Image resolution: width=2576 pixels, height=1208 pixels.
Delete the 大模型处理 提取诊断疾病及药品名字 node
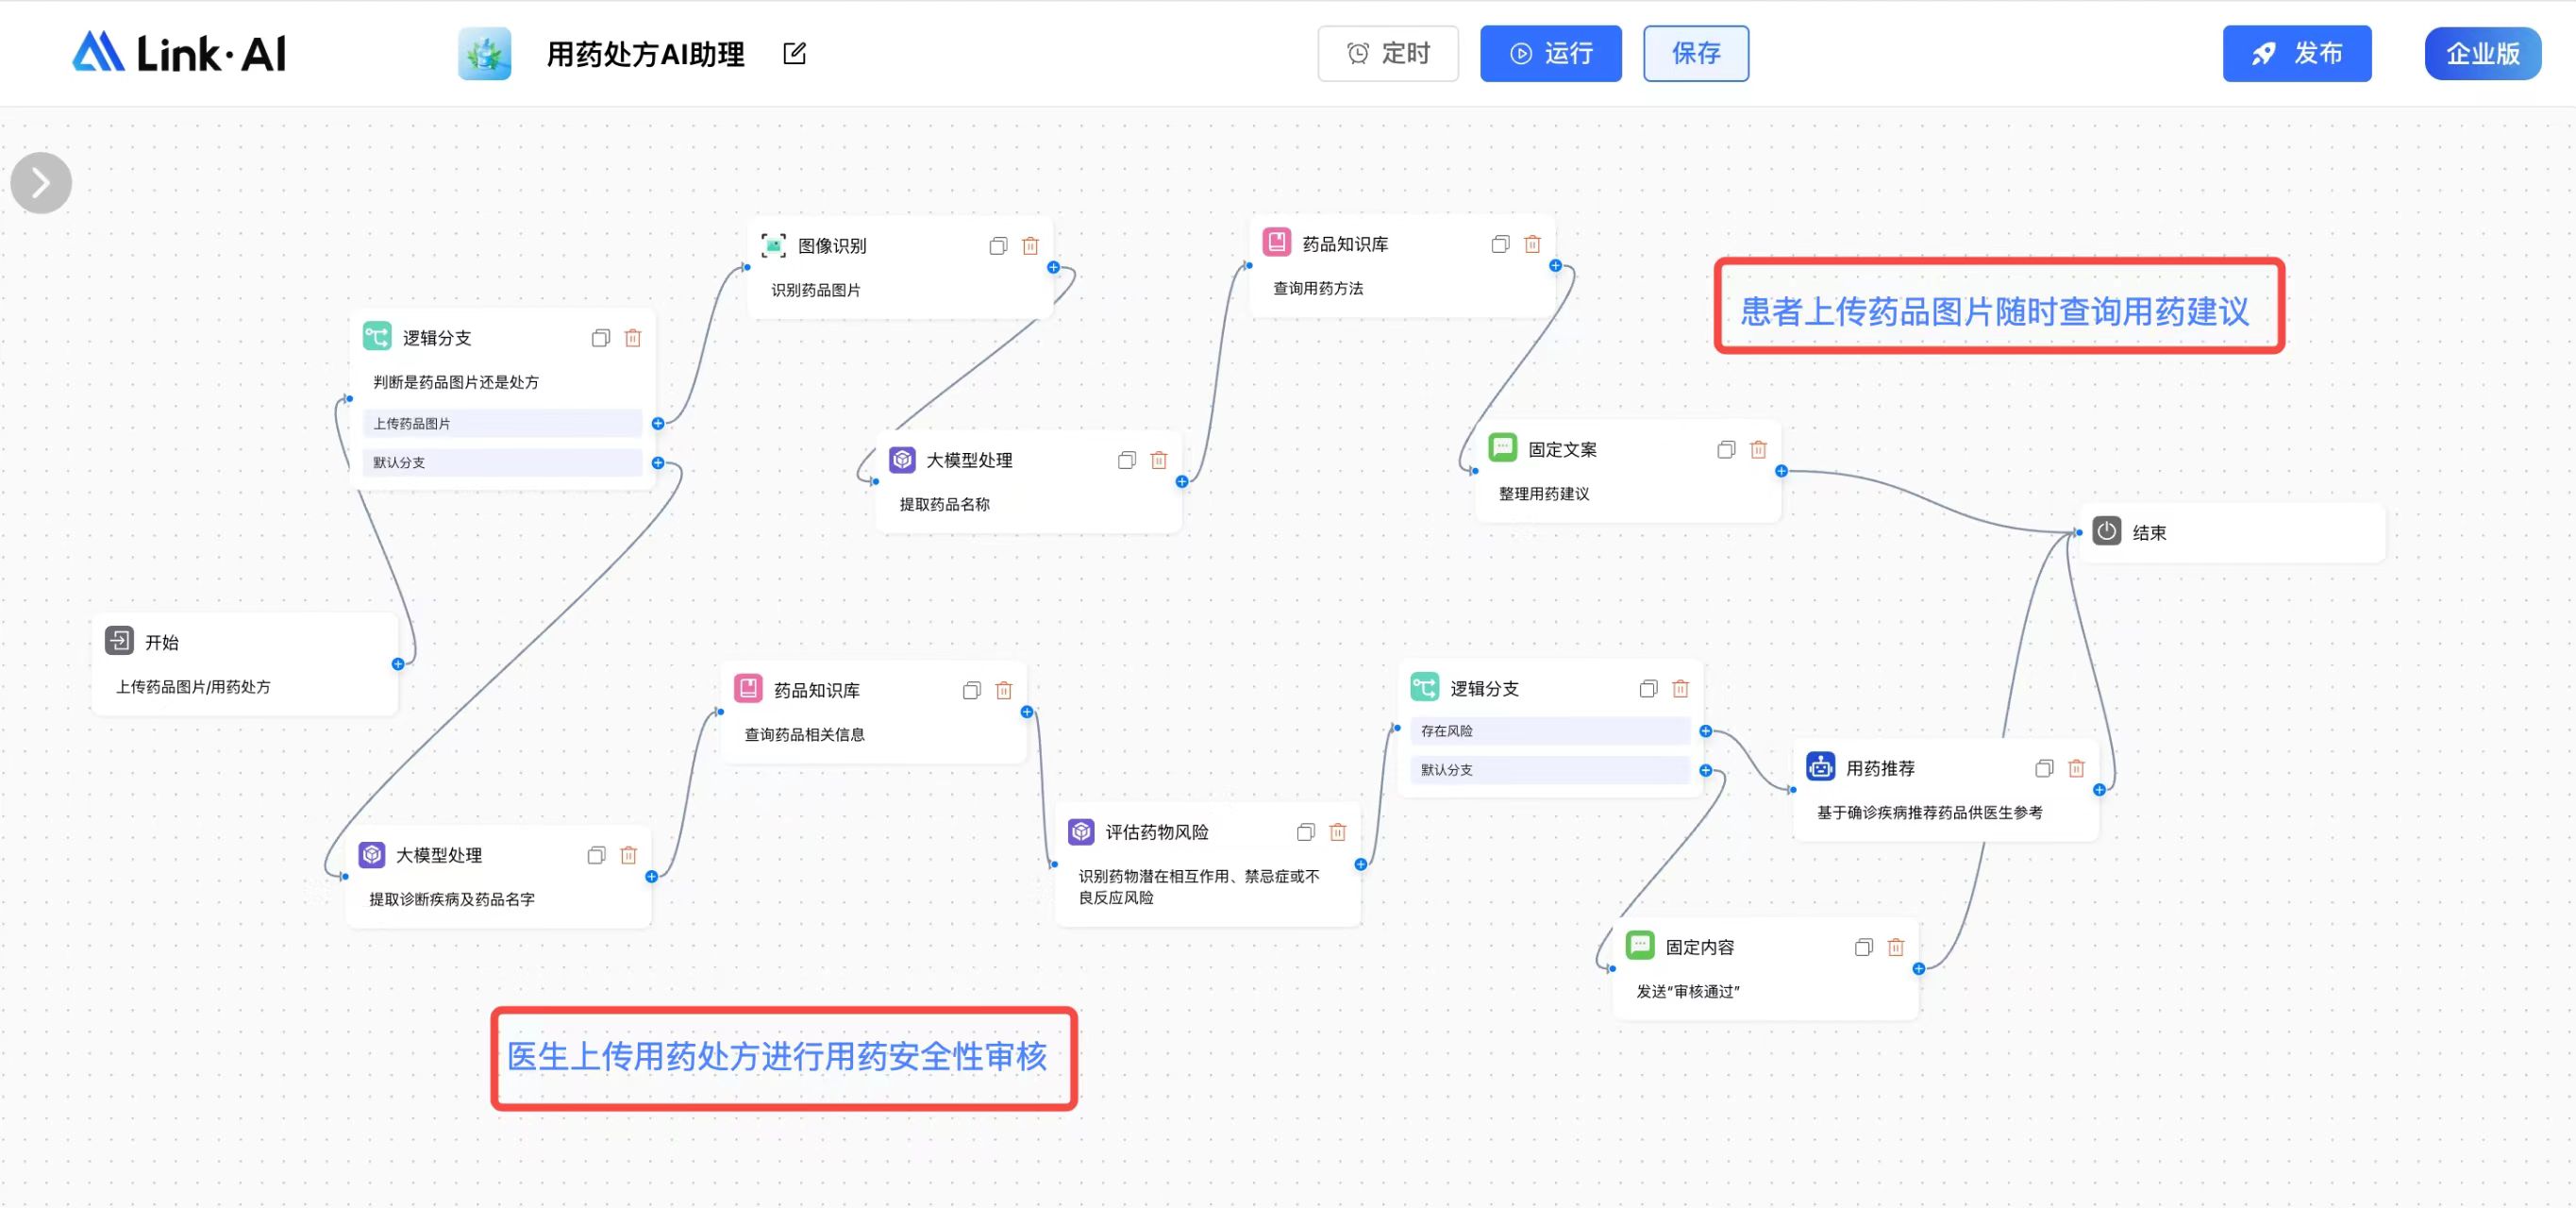coord(629,856)
